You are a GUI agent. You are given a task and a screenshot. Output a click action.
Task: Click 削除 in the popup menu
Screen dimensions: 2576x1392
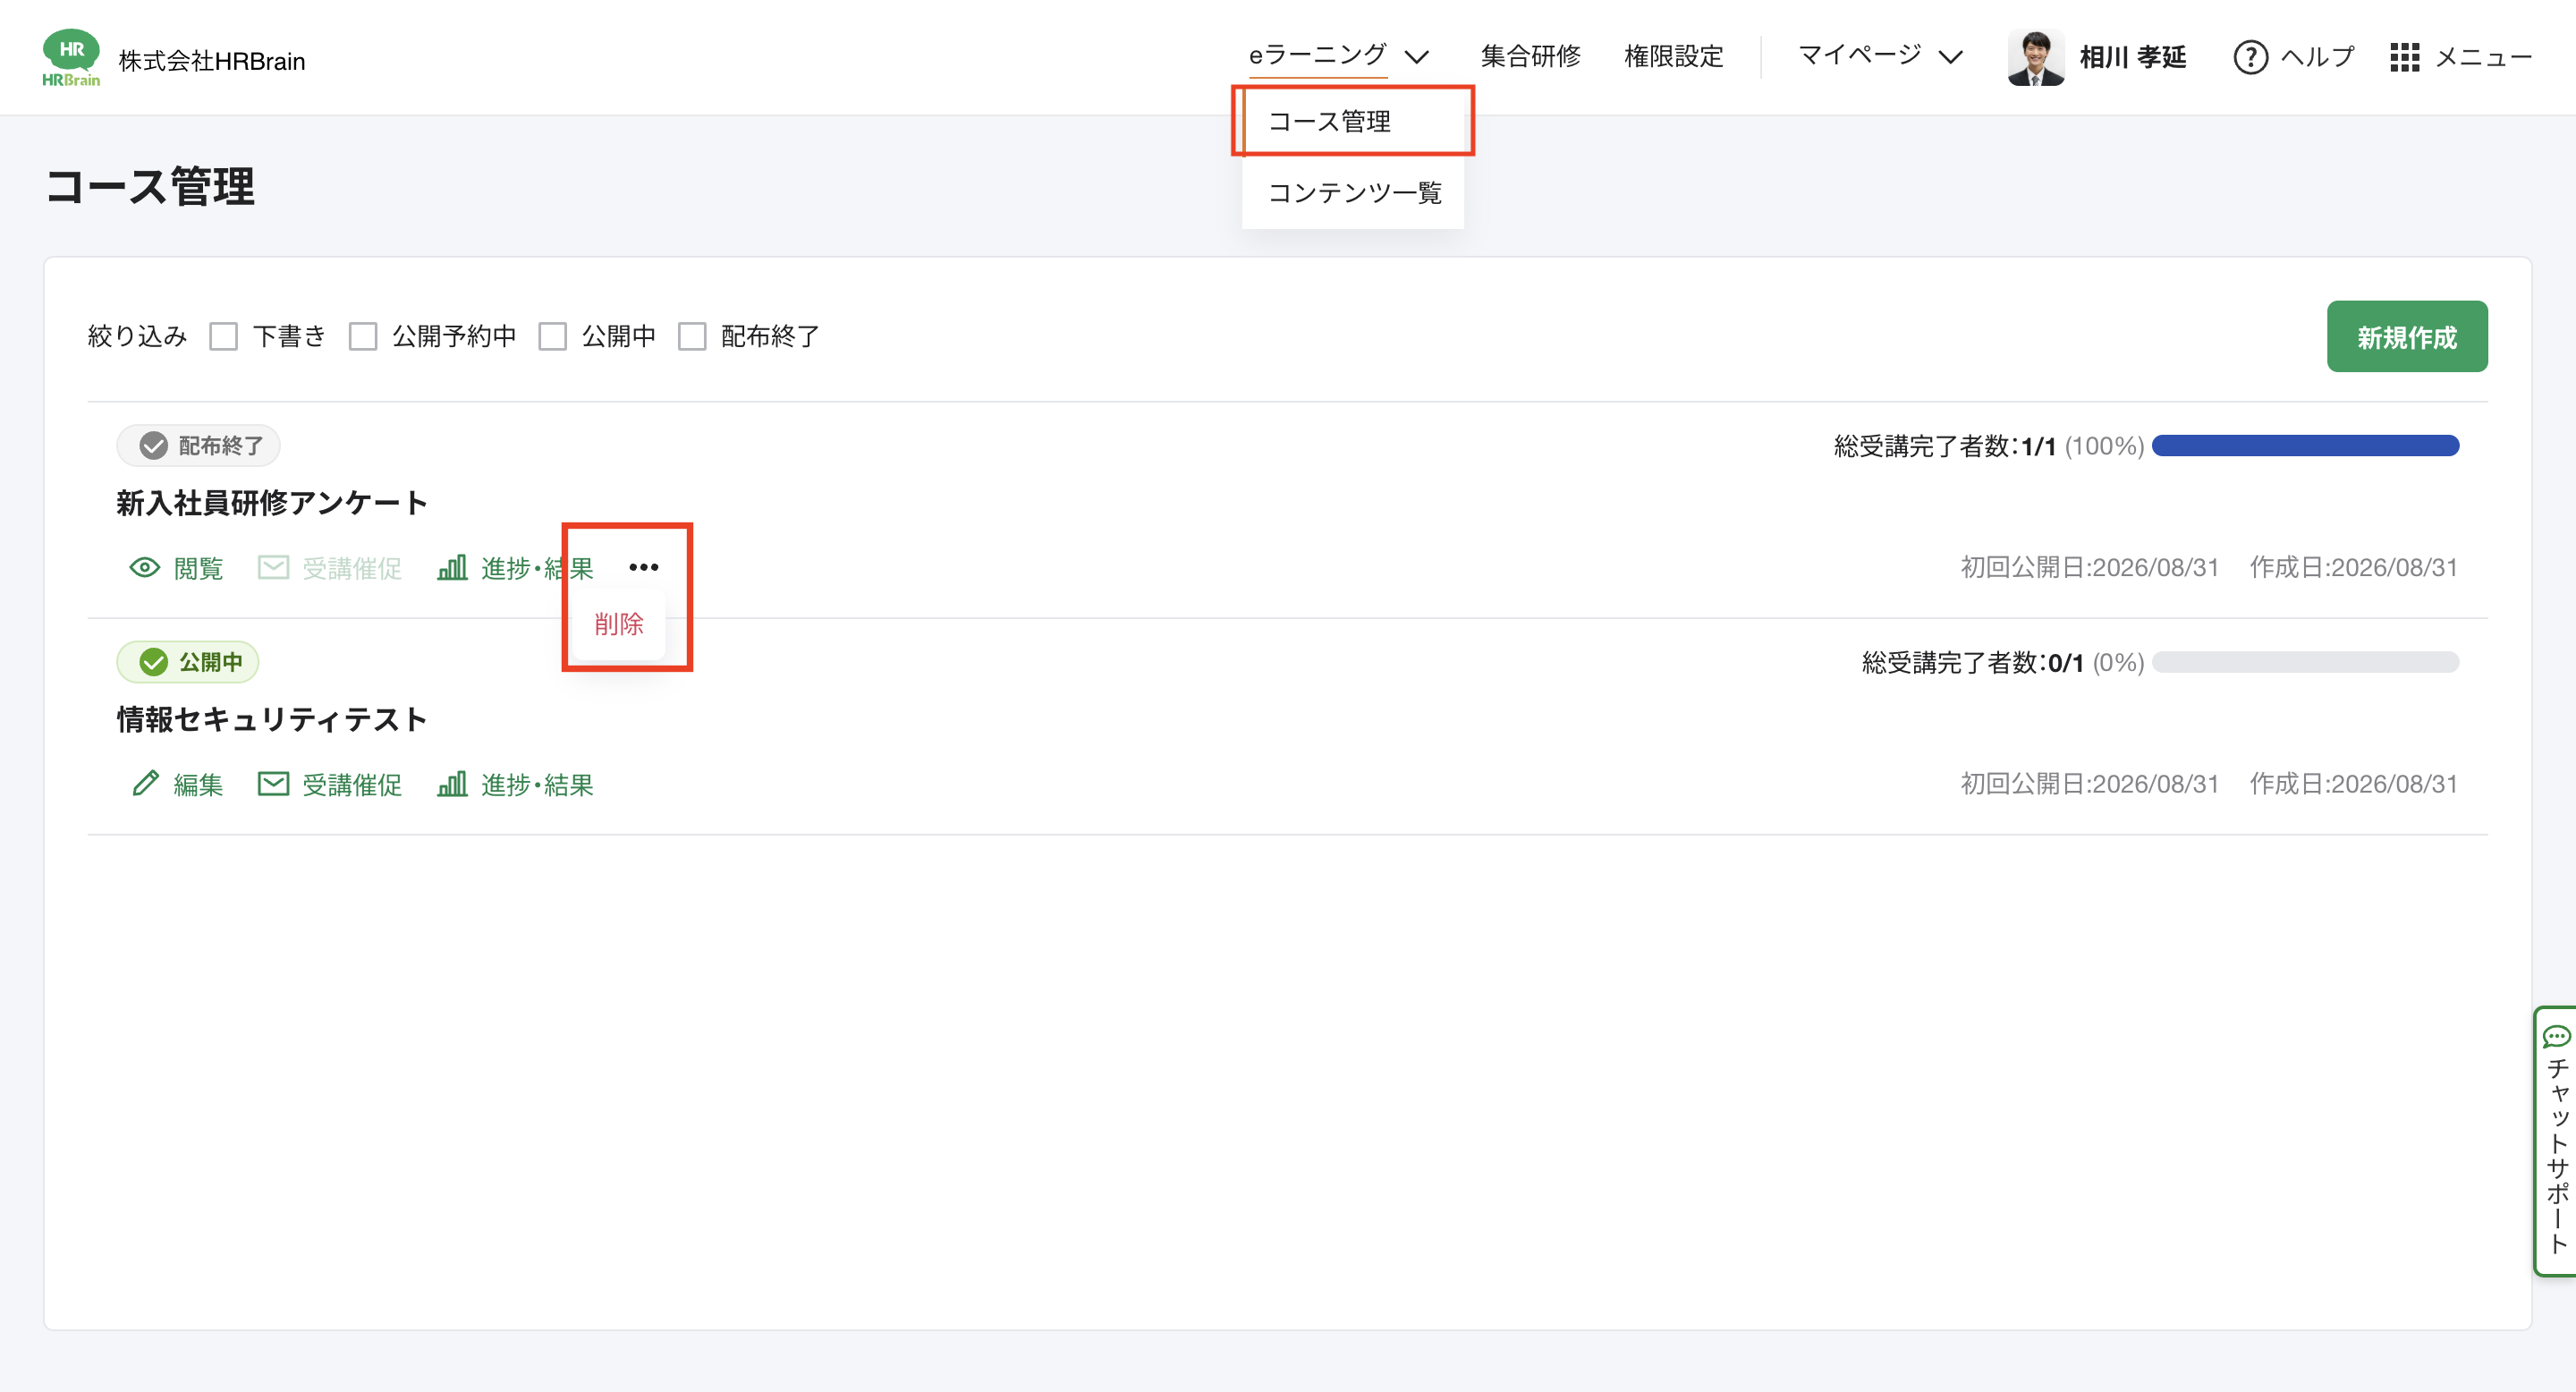[619, 624]
